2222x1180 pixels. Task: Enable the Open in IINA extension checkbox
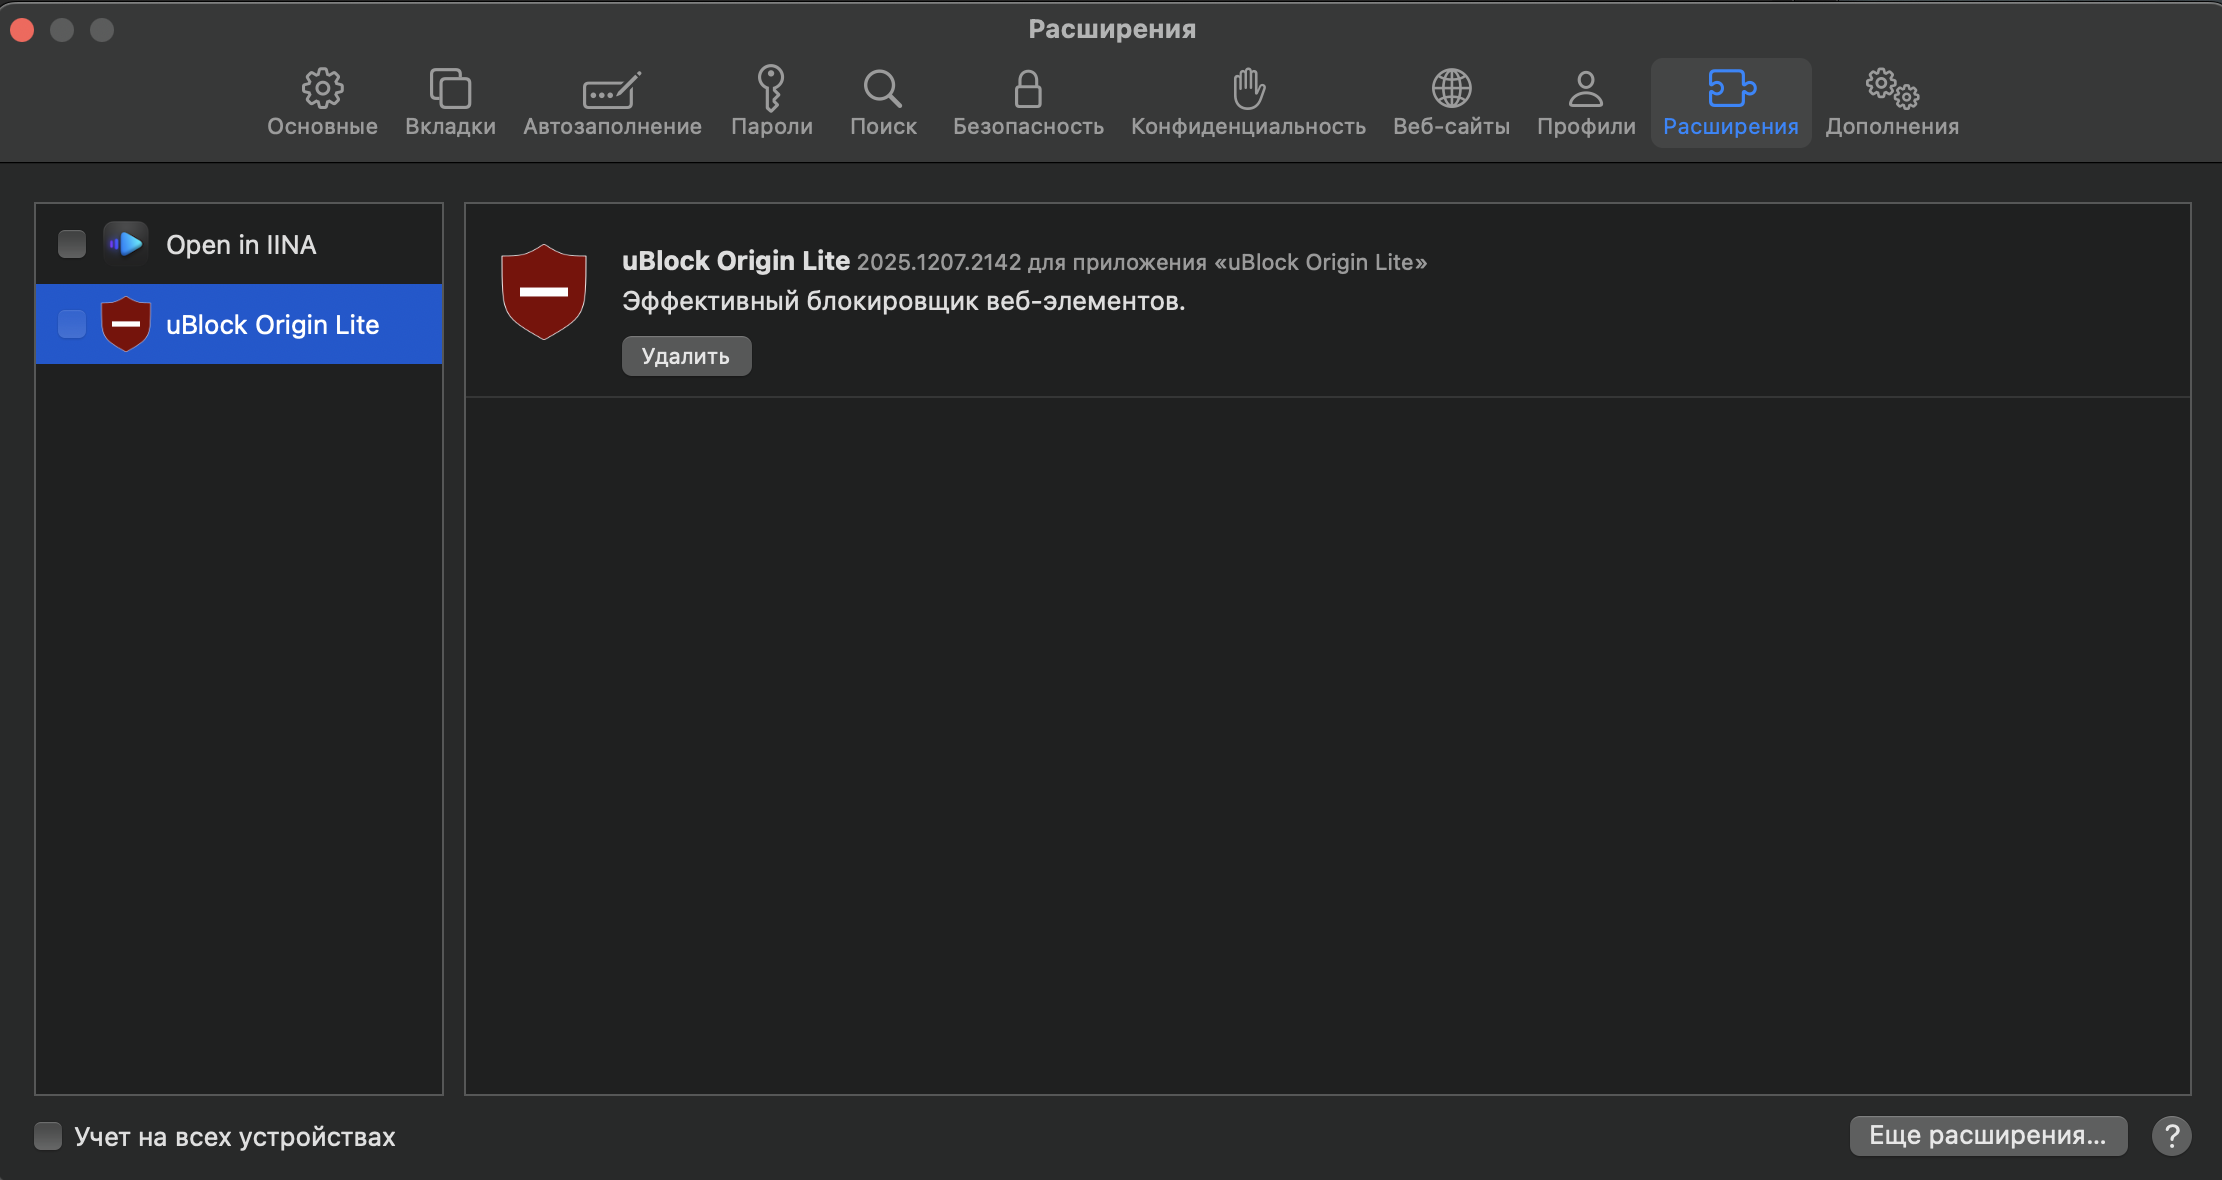coord(72,244)
